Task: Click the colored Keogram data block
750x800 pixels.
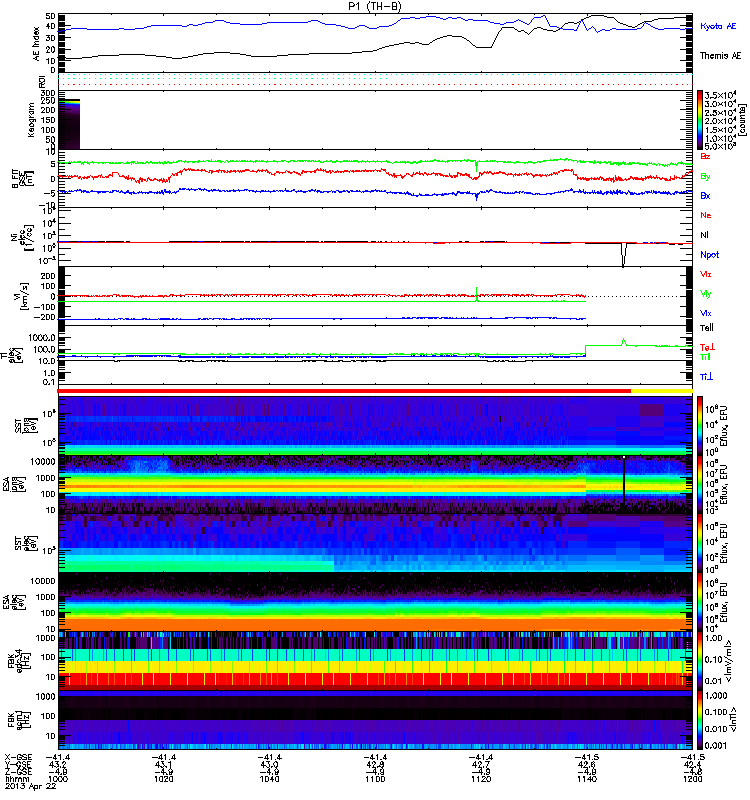Action: click(69, 124)
